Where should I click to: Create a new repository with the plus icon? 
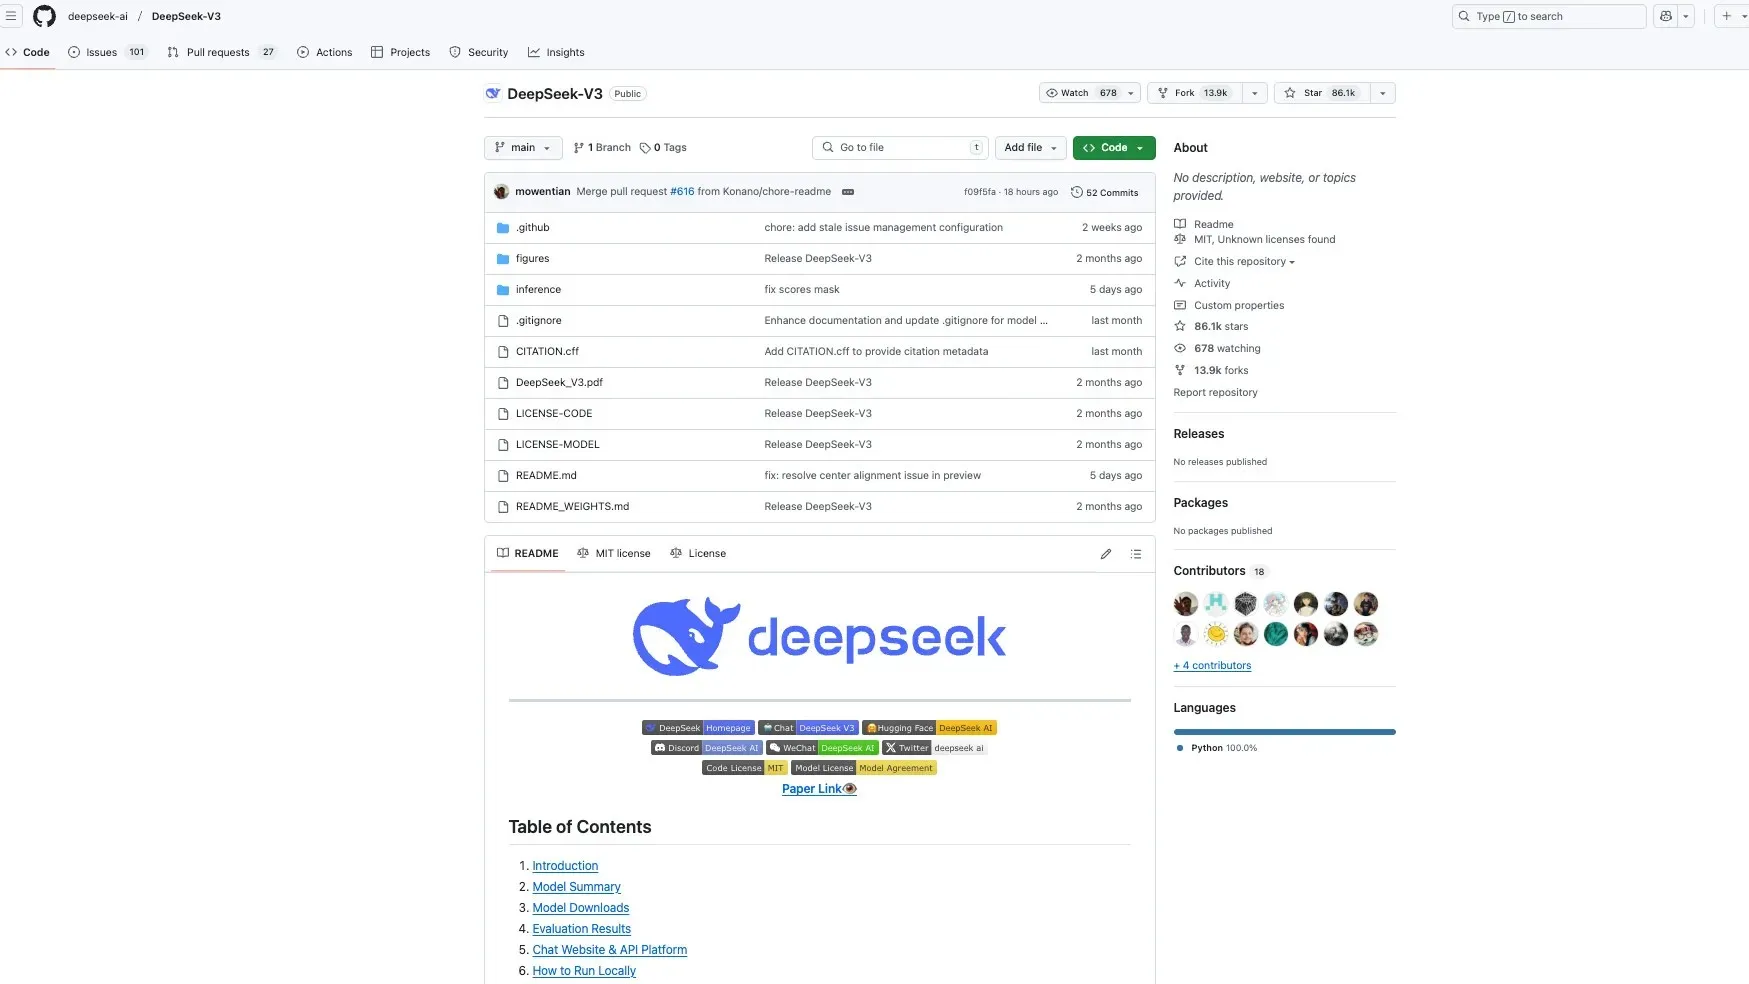[1728, 16]
